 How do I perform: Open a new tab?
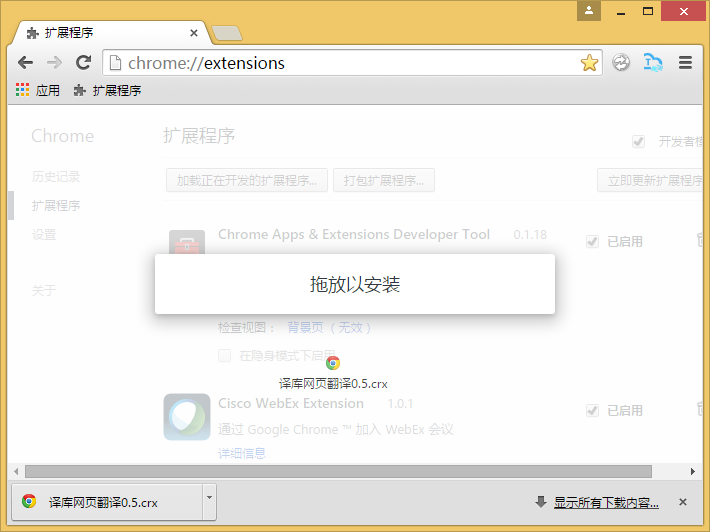coord(227,33)
